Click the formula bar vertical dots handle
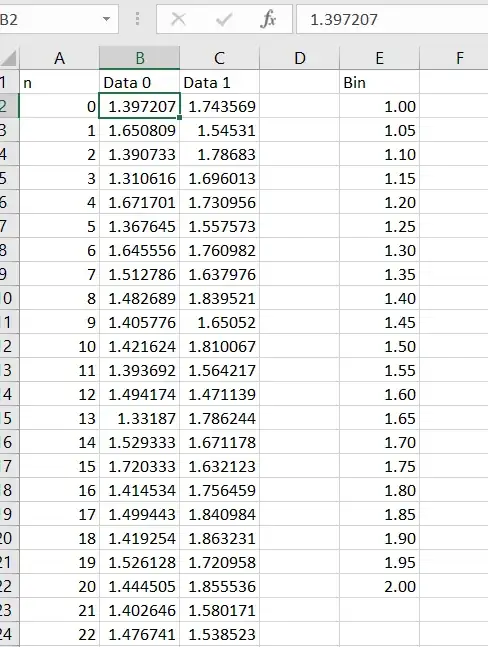 [x=137, y=19]
